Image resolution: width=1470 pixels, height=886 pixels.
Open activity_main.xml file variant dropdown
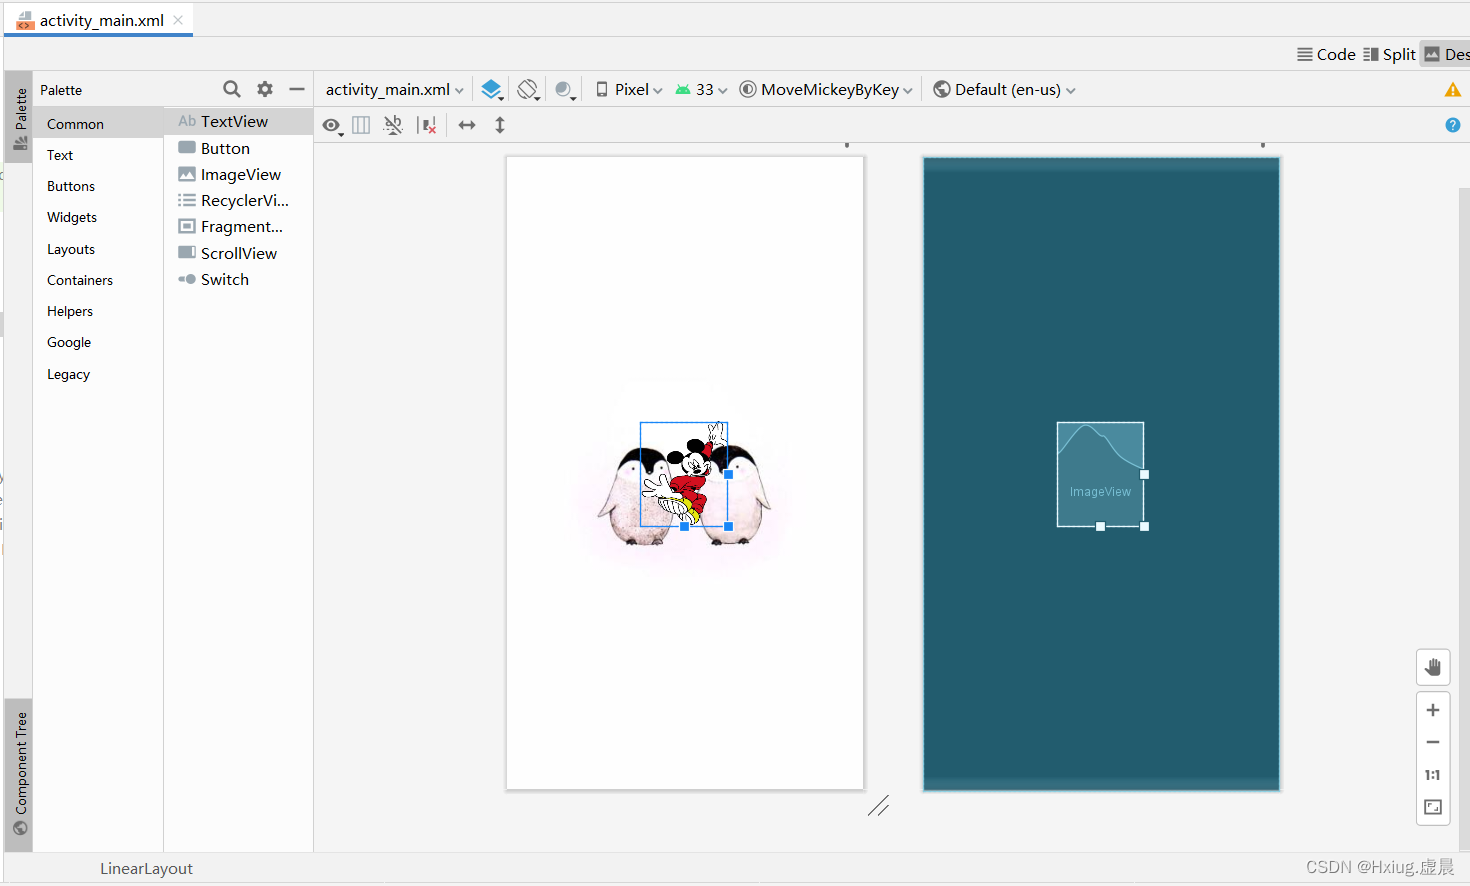395,89
